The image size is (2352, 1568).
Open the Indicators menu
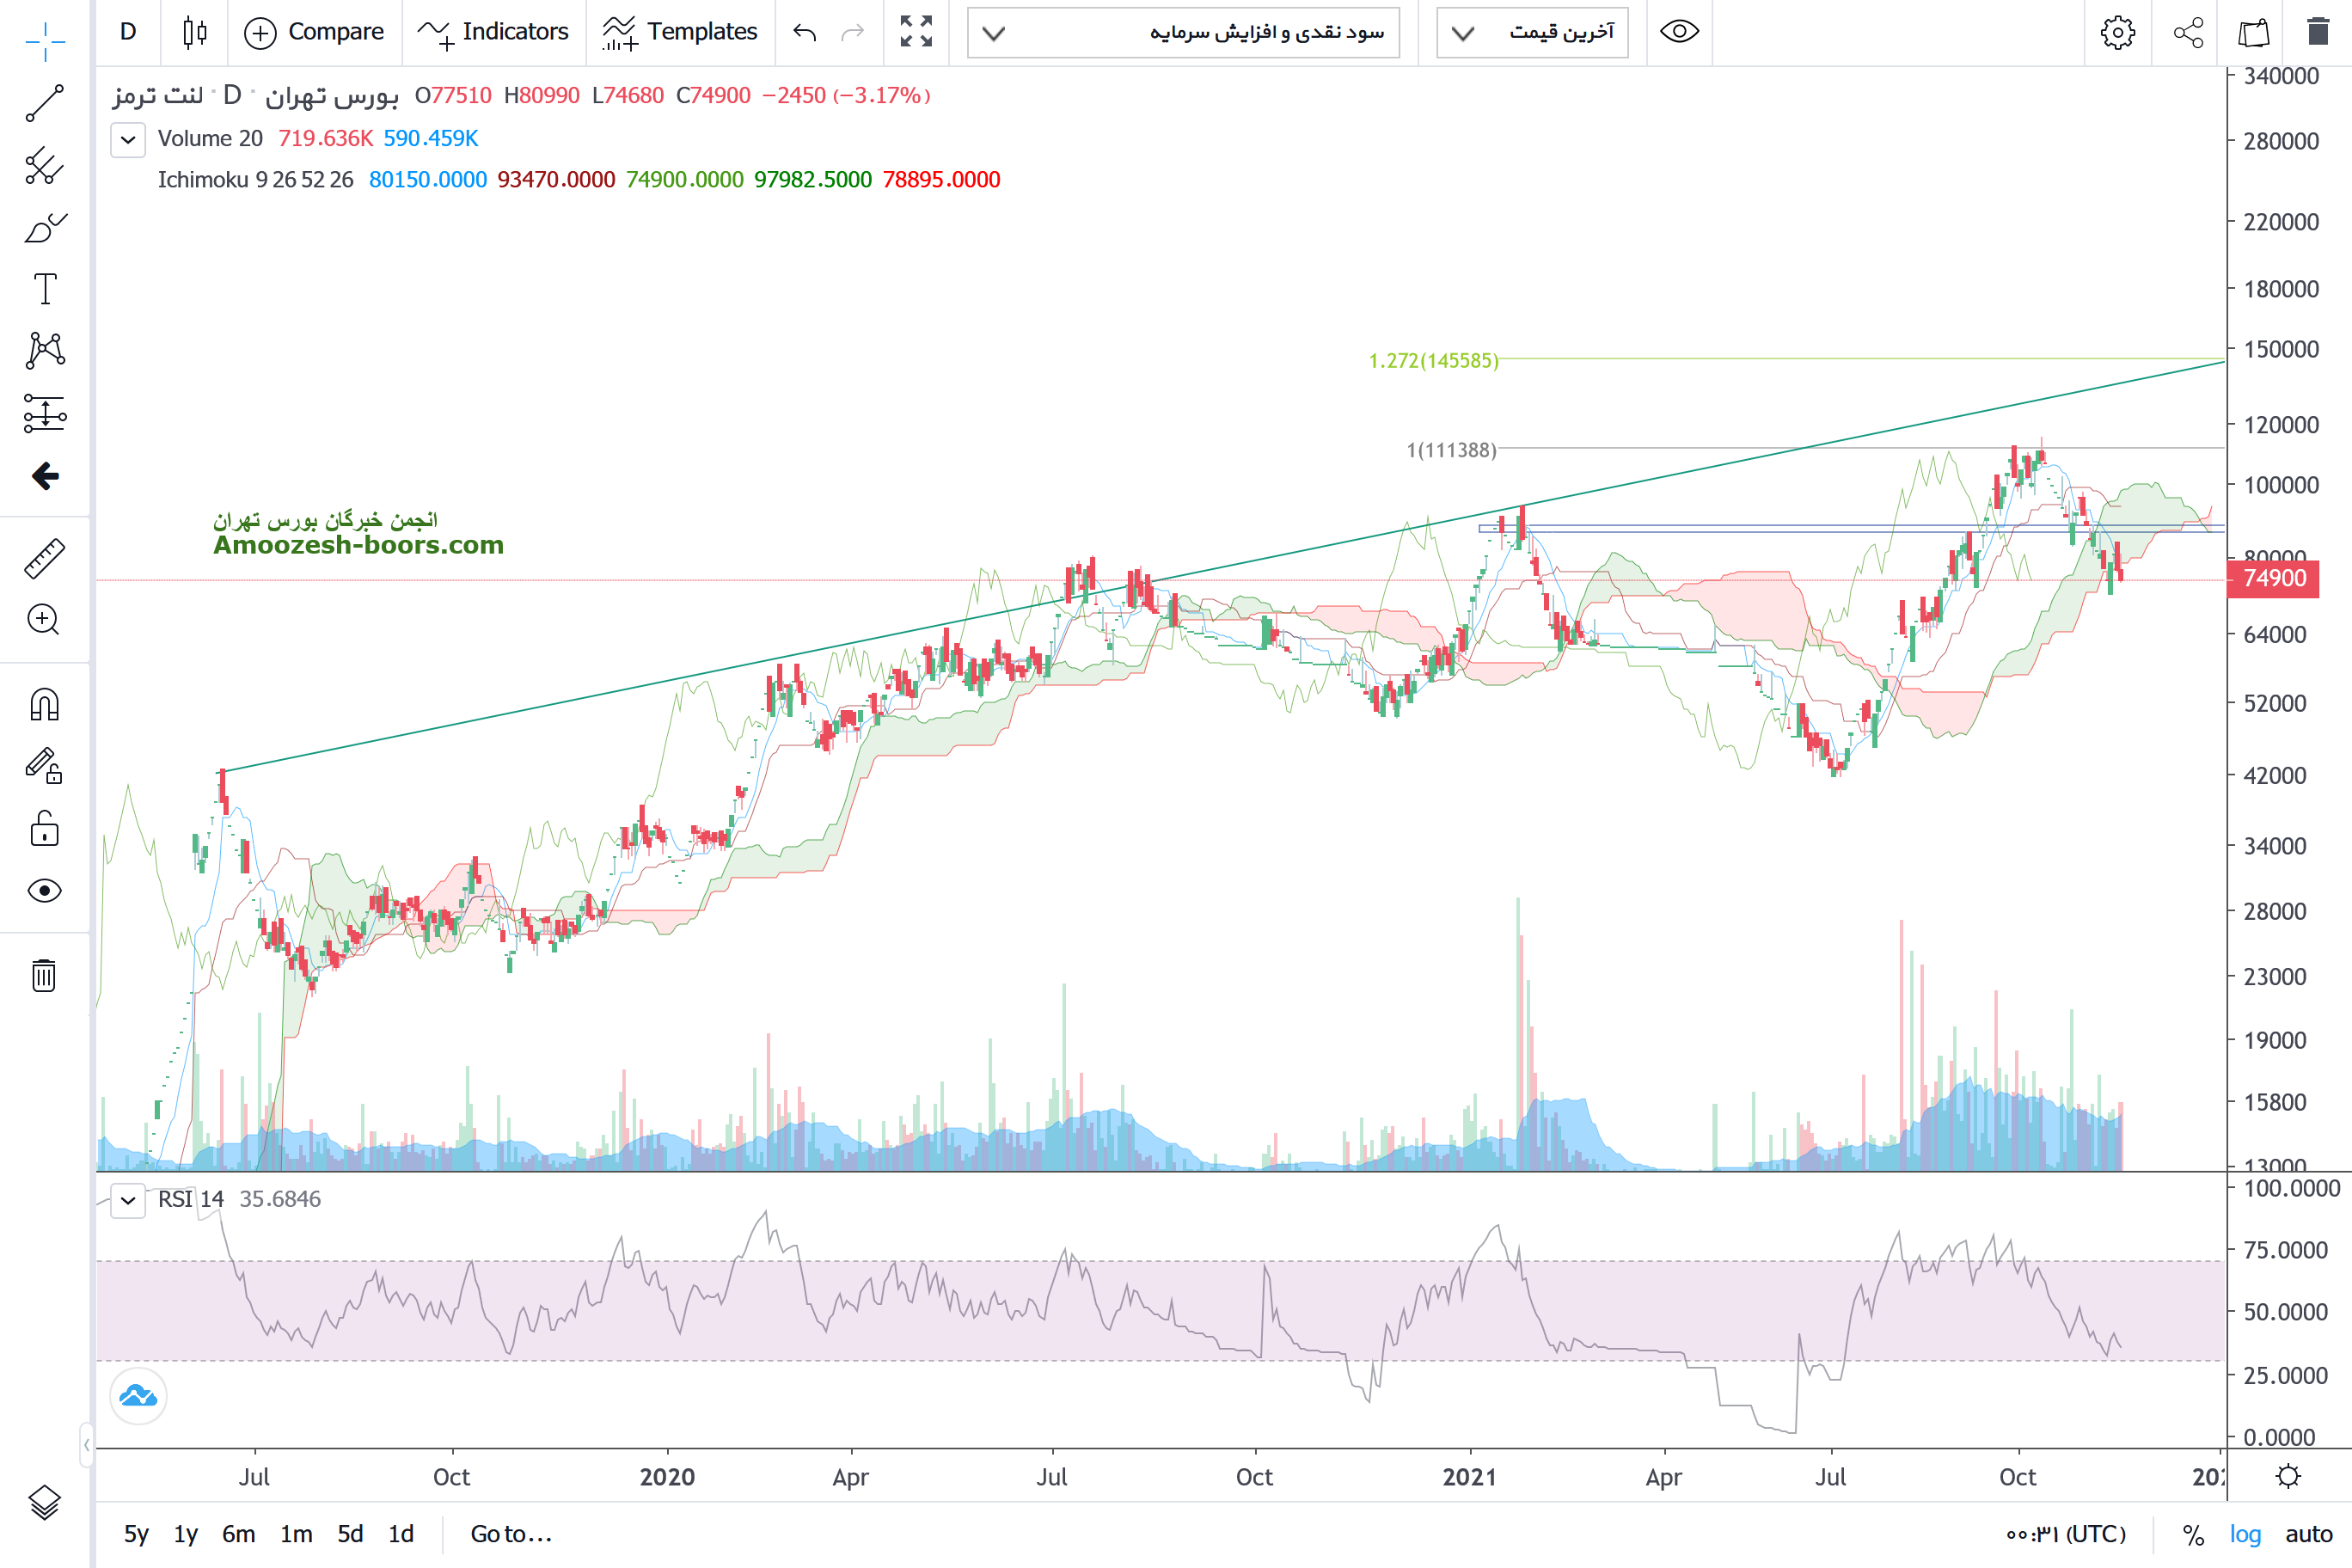click(493, 32)
